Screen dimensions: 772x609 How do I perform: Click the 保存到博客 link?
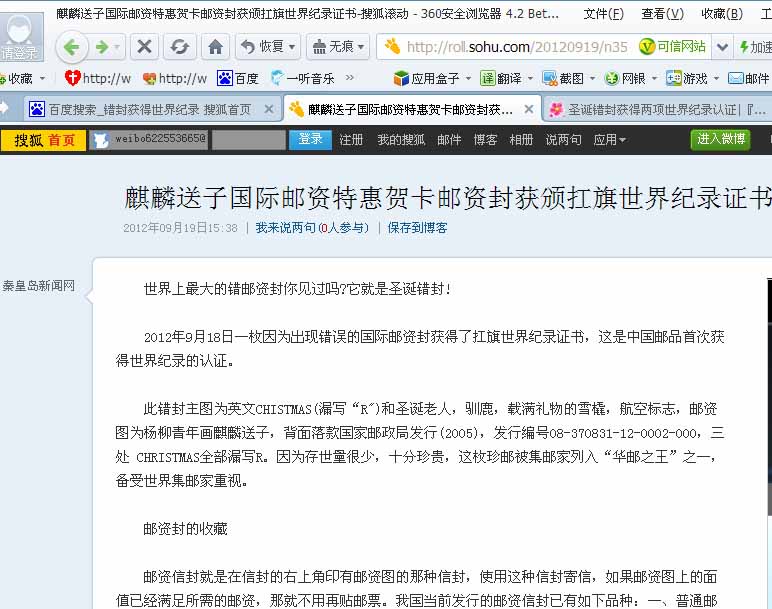(x=417, y=228)
